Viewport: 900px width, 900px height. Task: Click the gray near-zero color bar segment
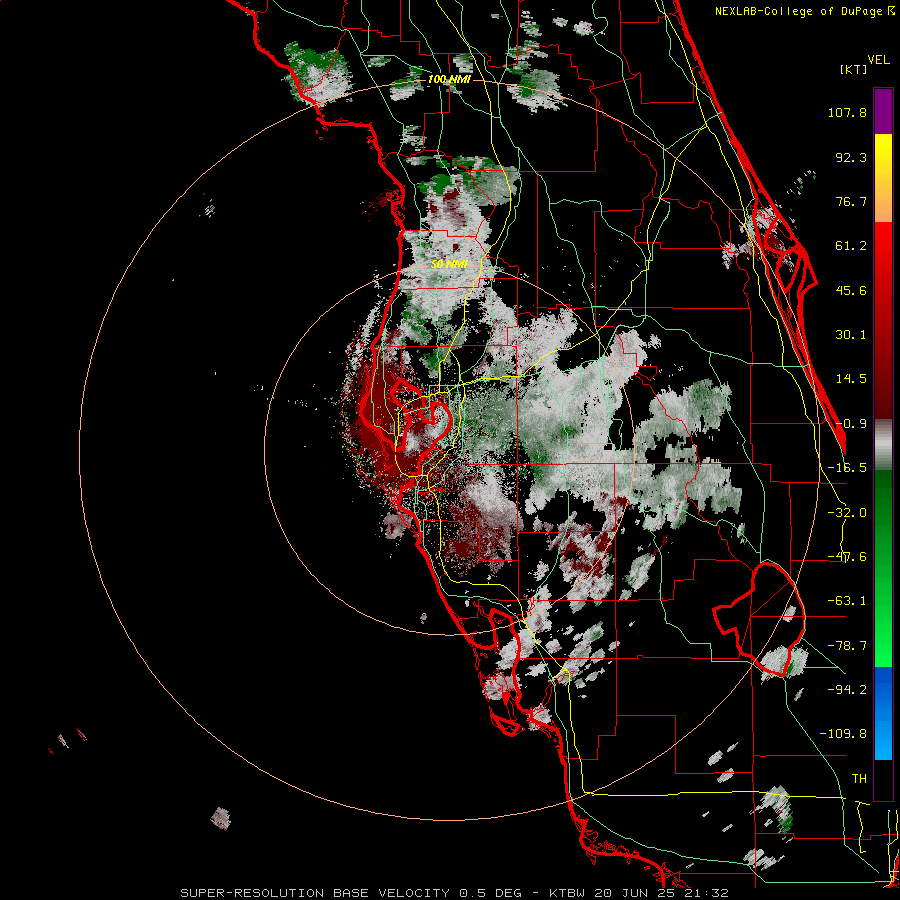coord(883,445)
